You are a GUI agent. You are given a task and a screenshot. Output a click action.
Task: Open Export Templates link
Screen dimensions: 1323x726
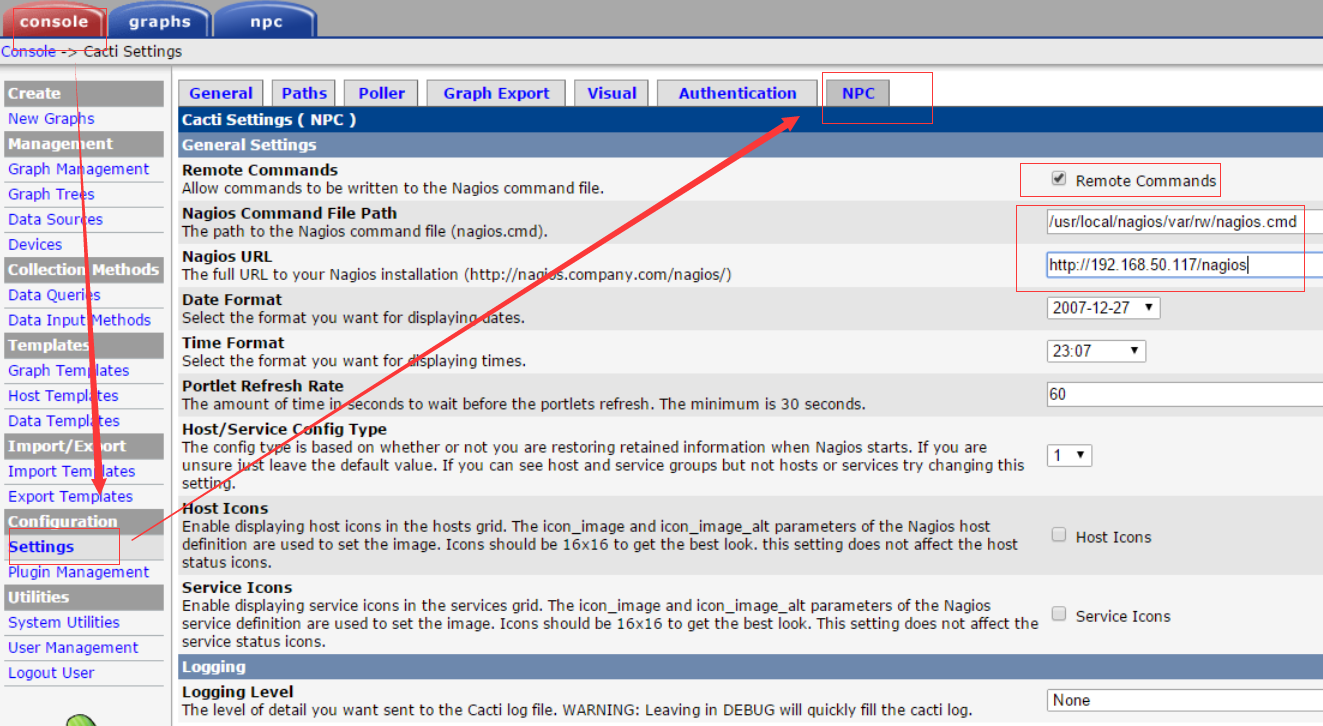click(70, 496)
